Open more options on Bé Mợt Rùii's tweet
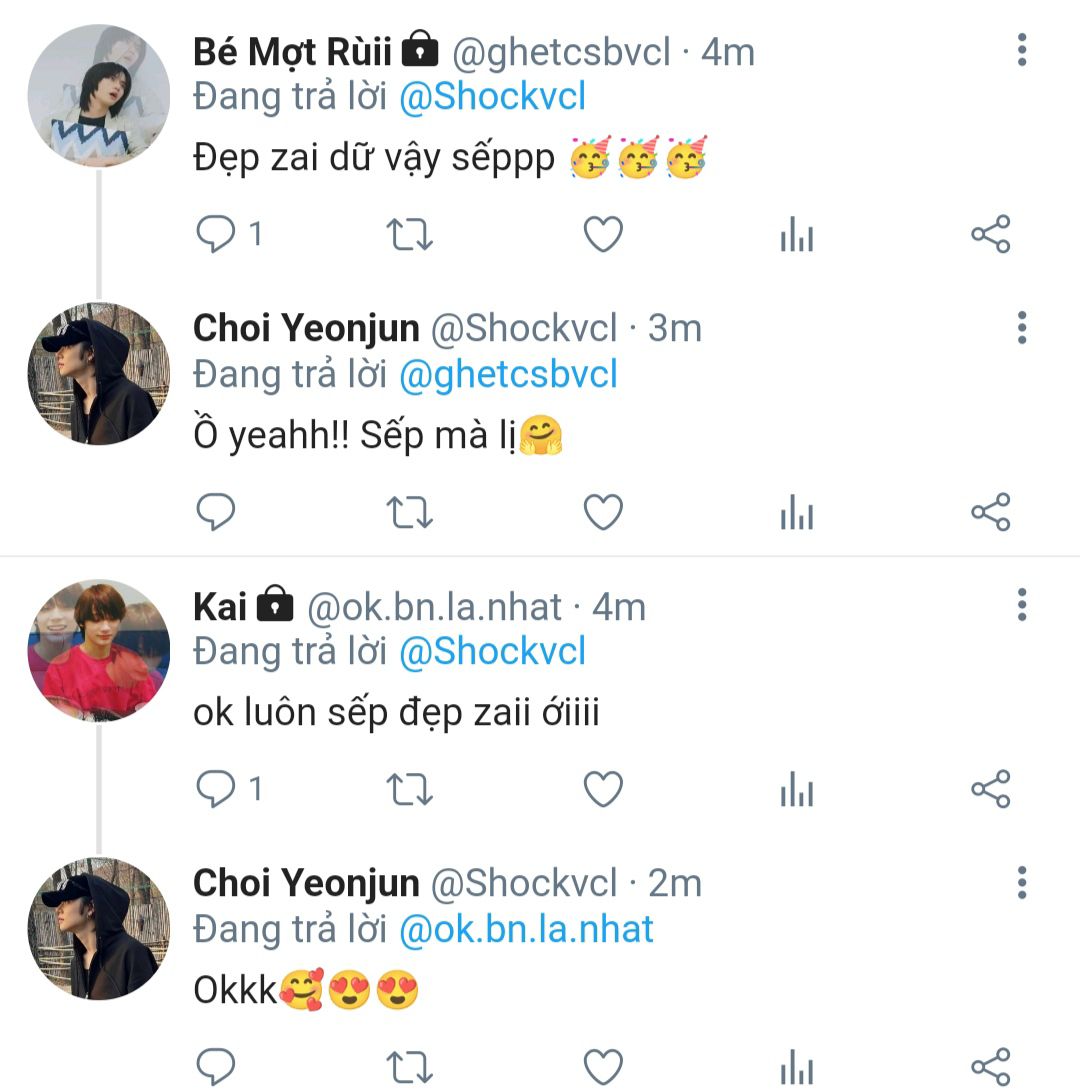The height and width of the screenshot is (1091, 1080). coord(1021,50)
